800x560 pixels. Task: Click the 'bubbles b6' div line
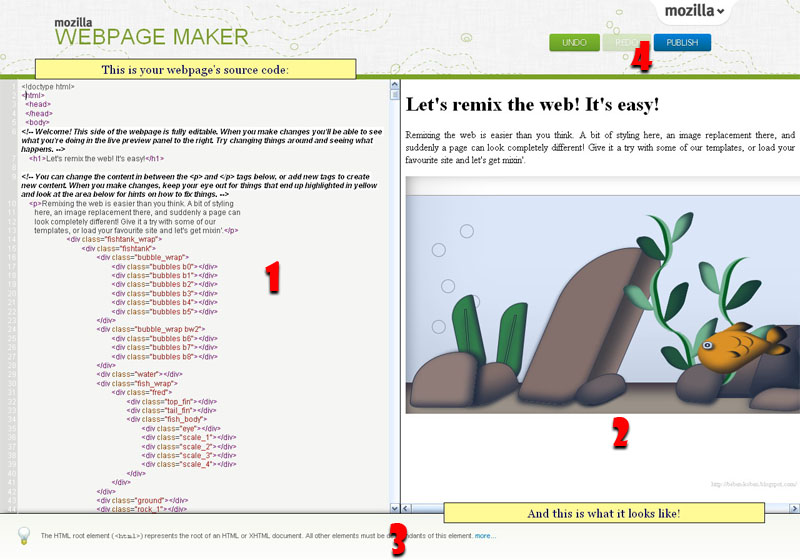click(x=165, y=339)
